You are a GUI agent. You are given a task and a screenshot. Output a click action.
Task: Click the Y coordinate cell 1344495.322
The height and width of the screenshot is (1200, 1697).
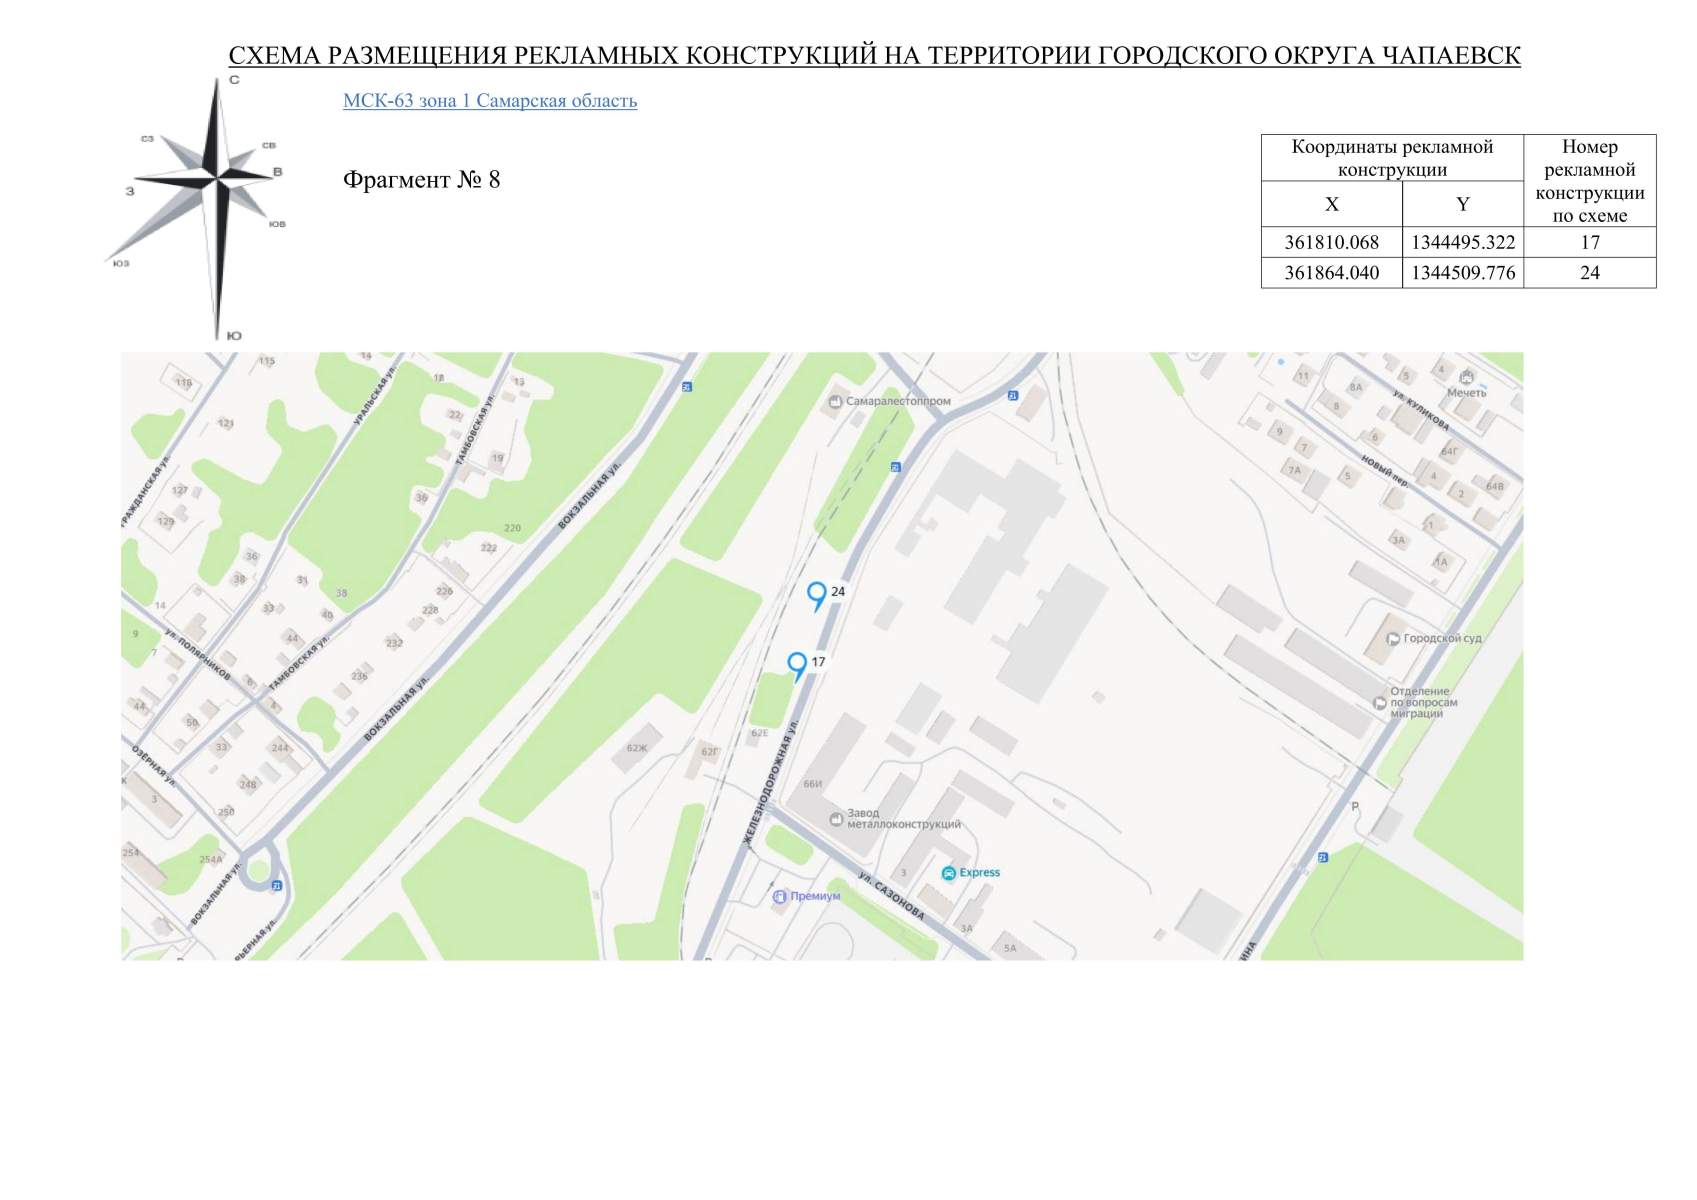(1462, 243)
